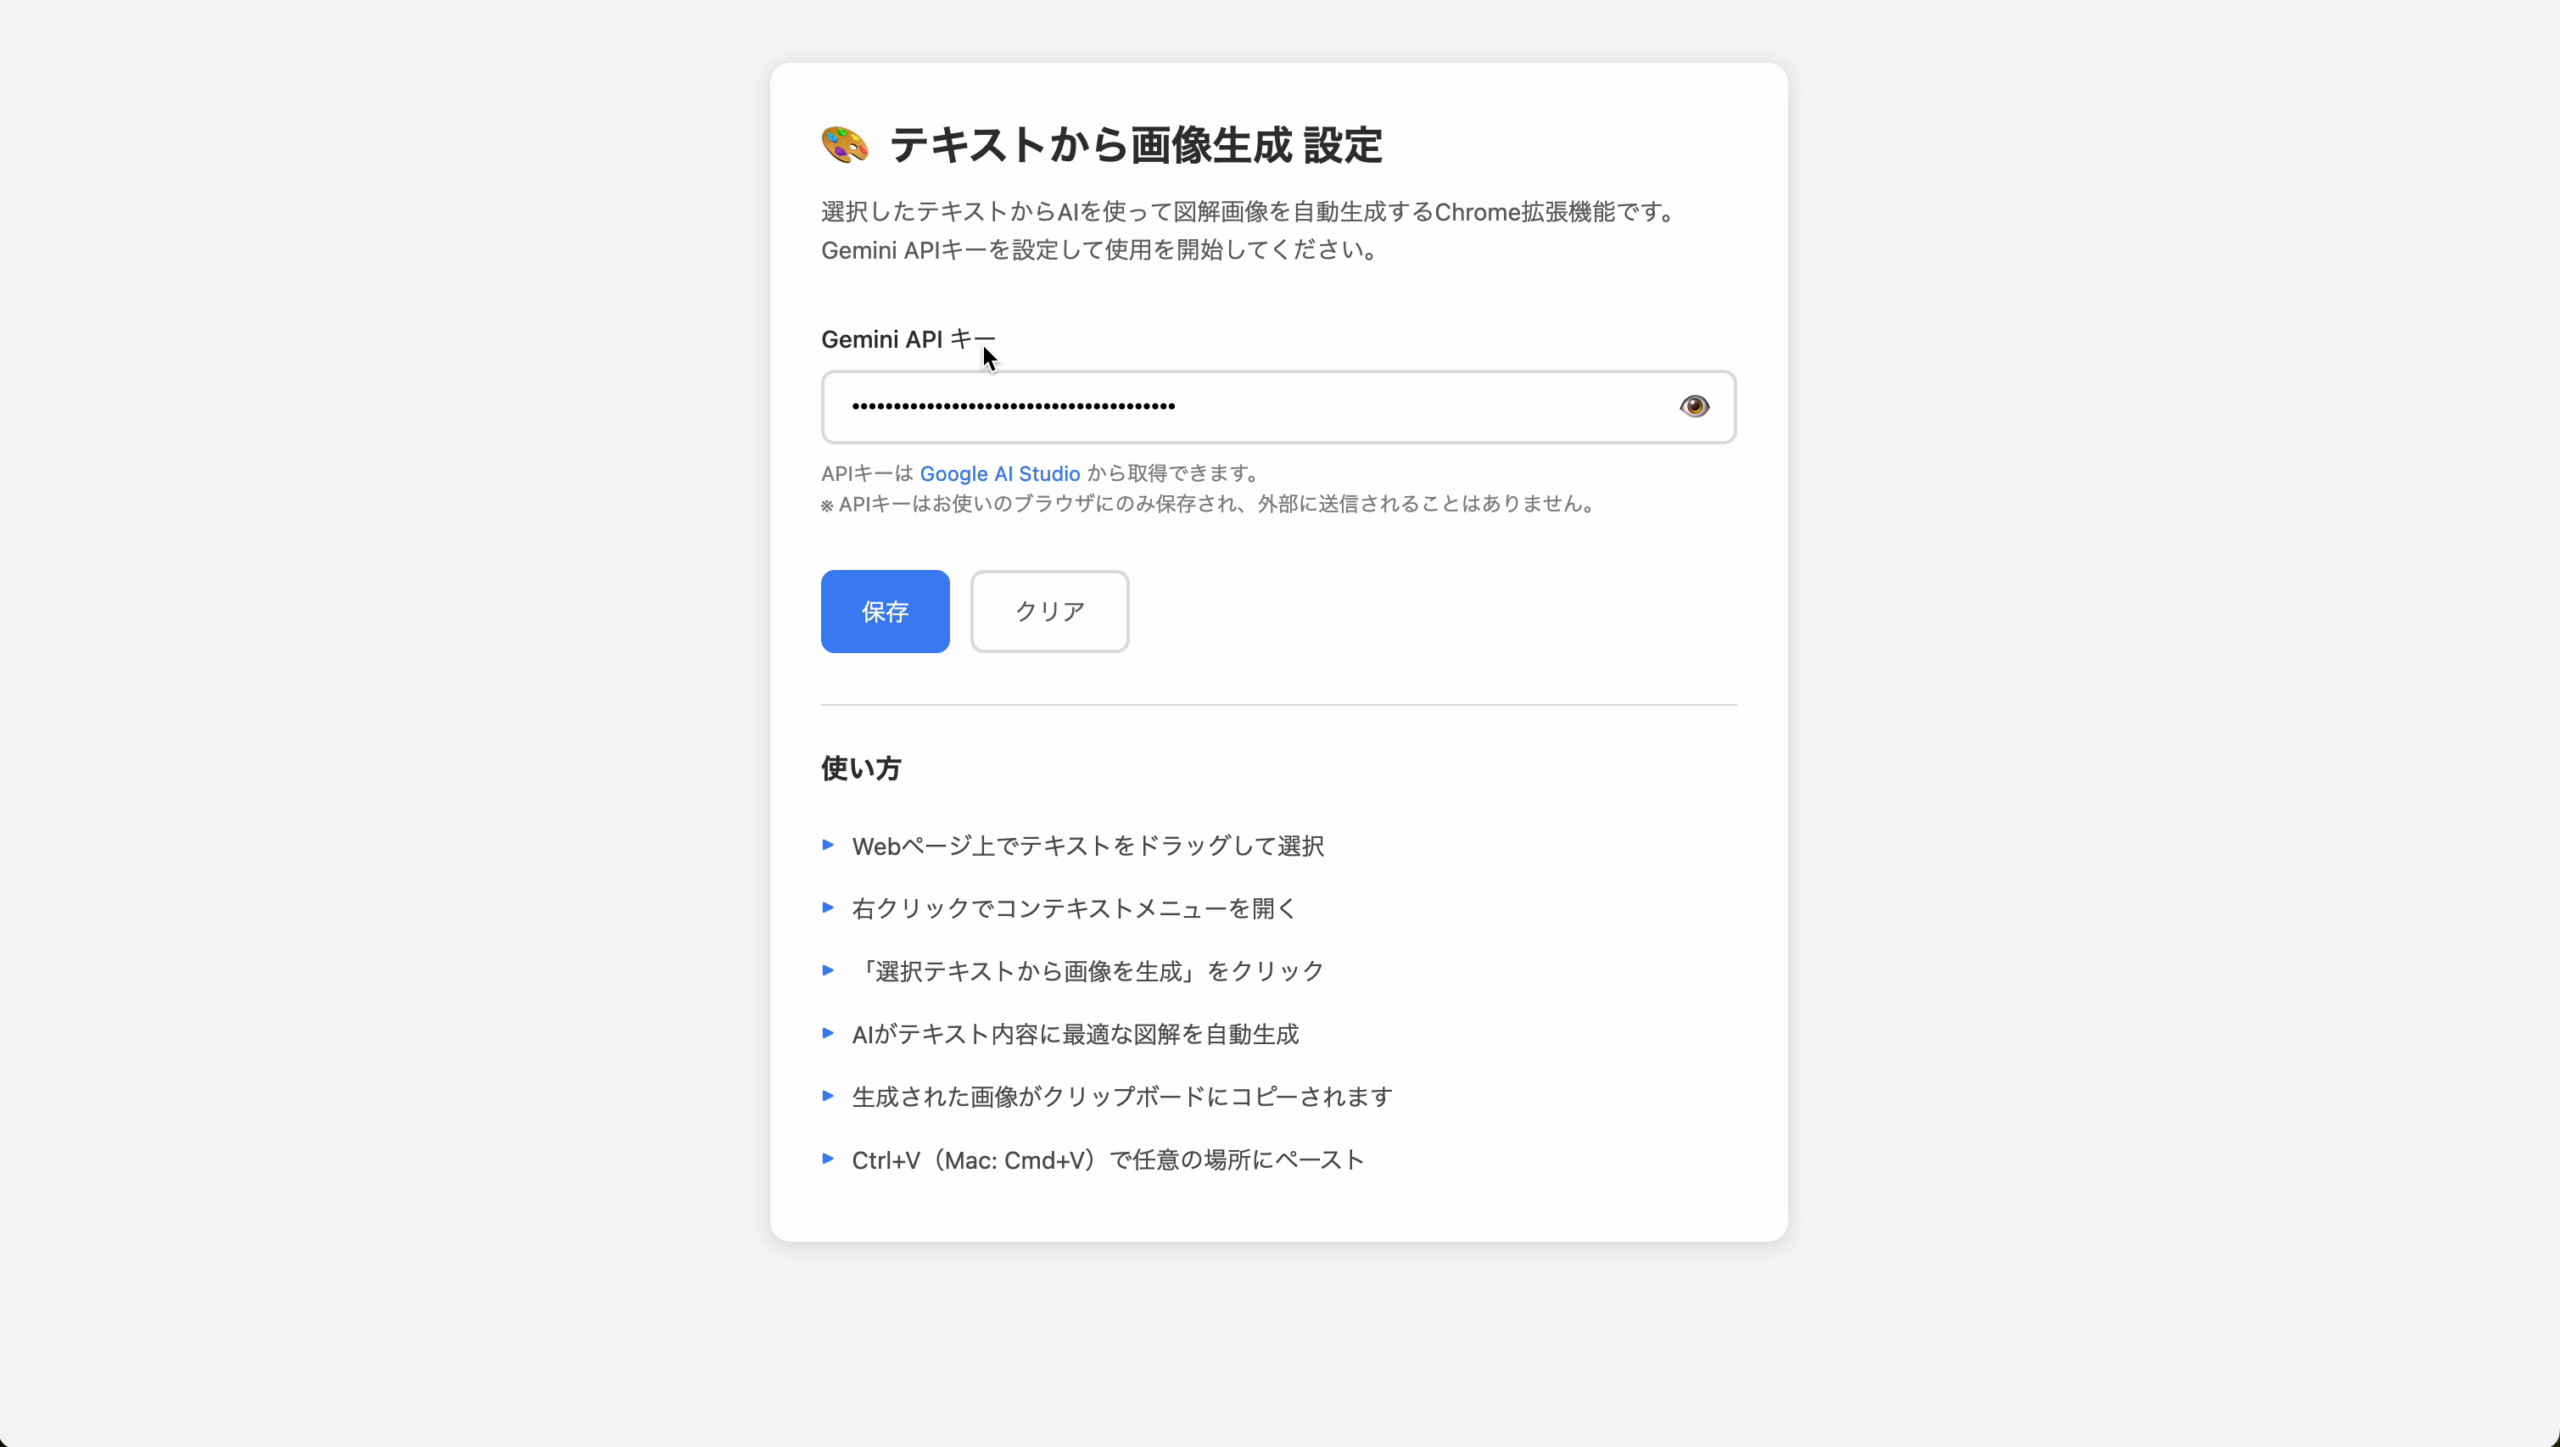The width and height of the screenshot is (2560, 1447).
Task: Click the triangle bullet before Webページ上で step
Action: [x=828, y=845]
